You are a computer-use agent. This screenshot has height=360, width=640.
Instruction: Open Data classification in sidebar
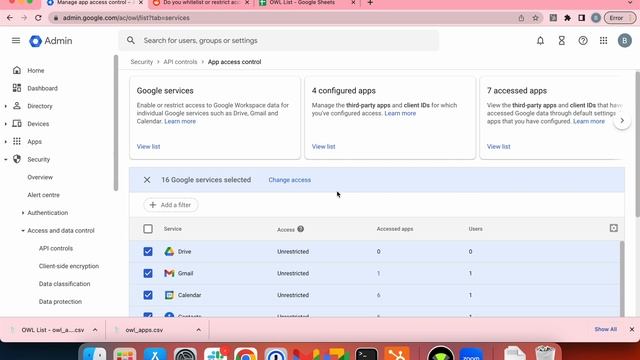coord(64,284)
